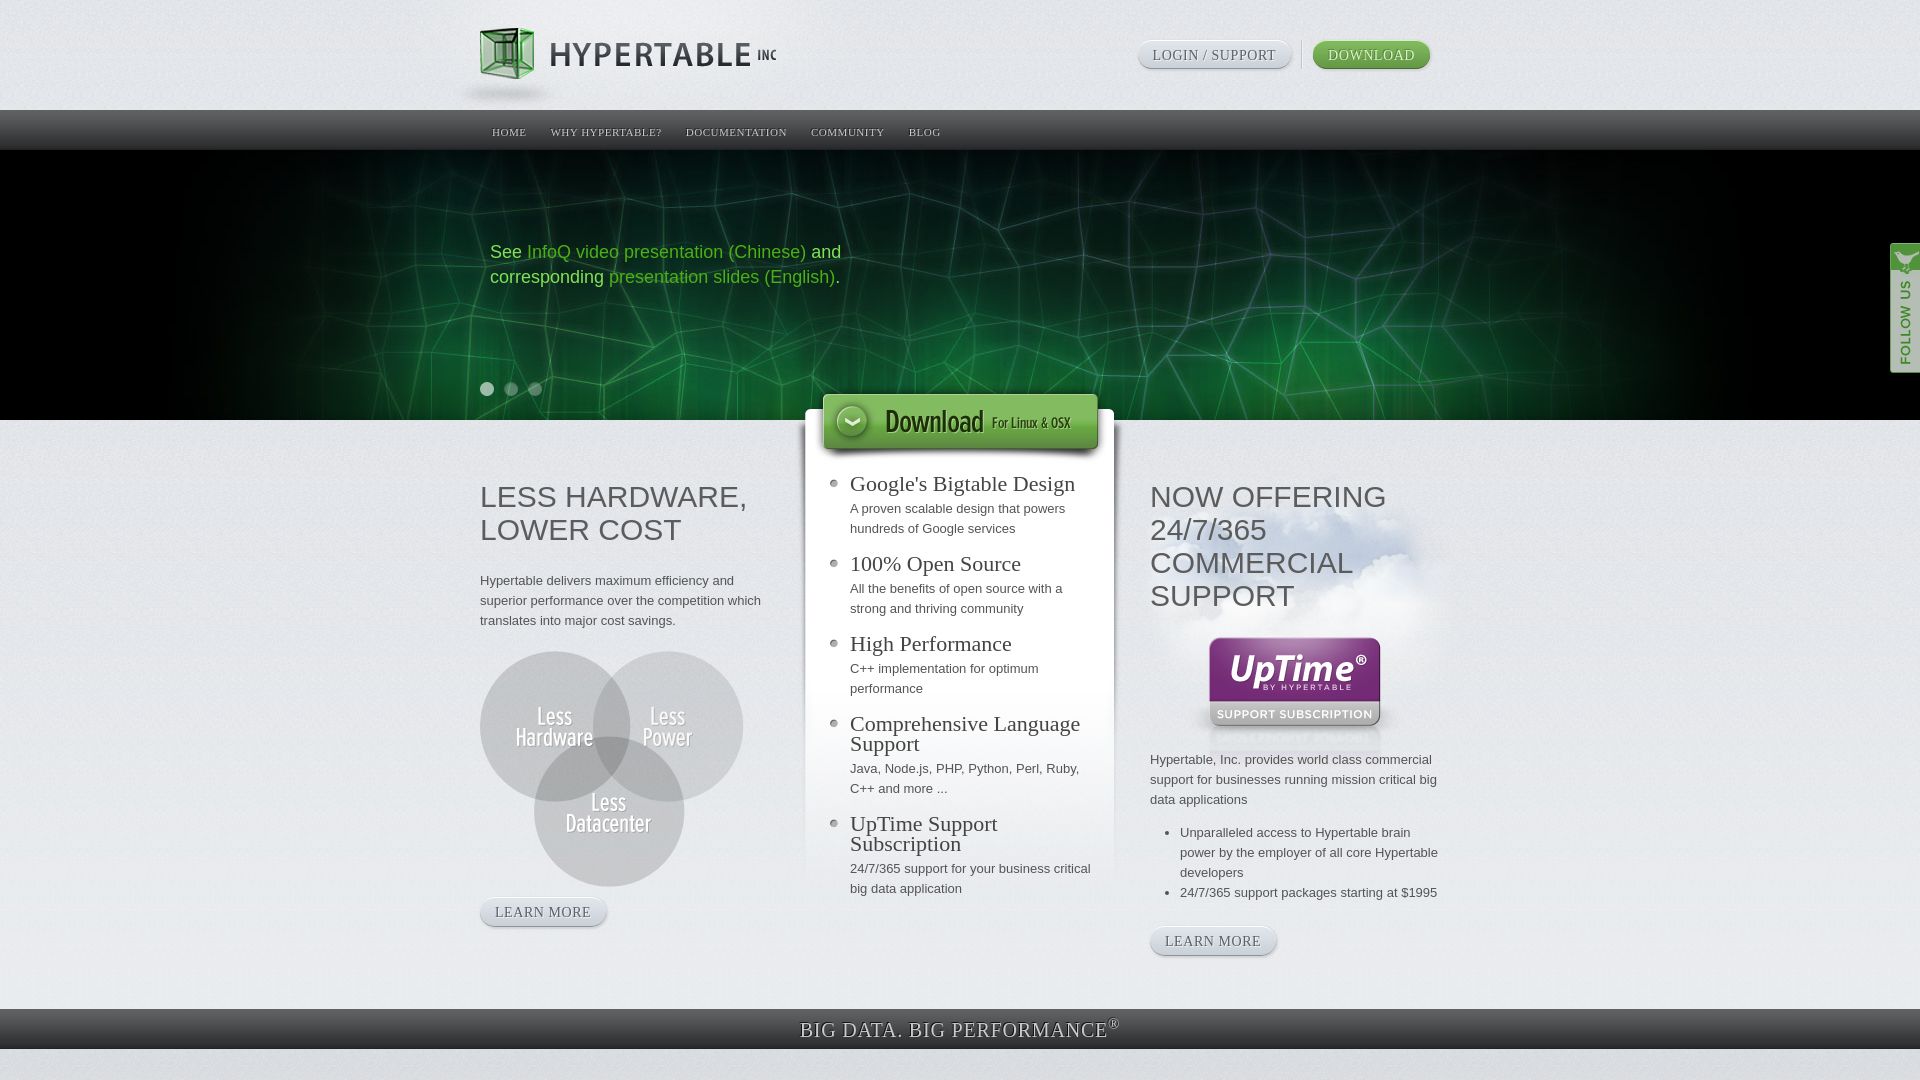Expand the DOCUMENTATION navigation dropdown
Viewport: 1920px width, 1080px height.
click(736, 132)
